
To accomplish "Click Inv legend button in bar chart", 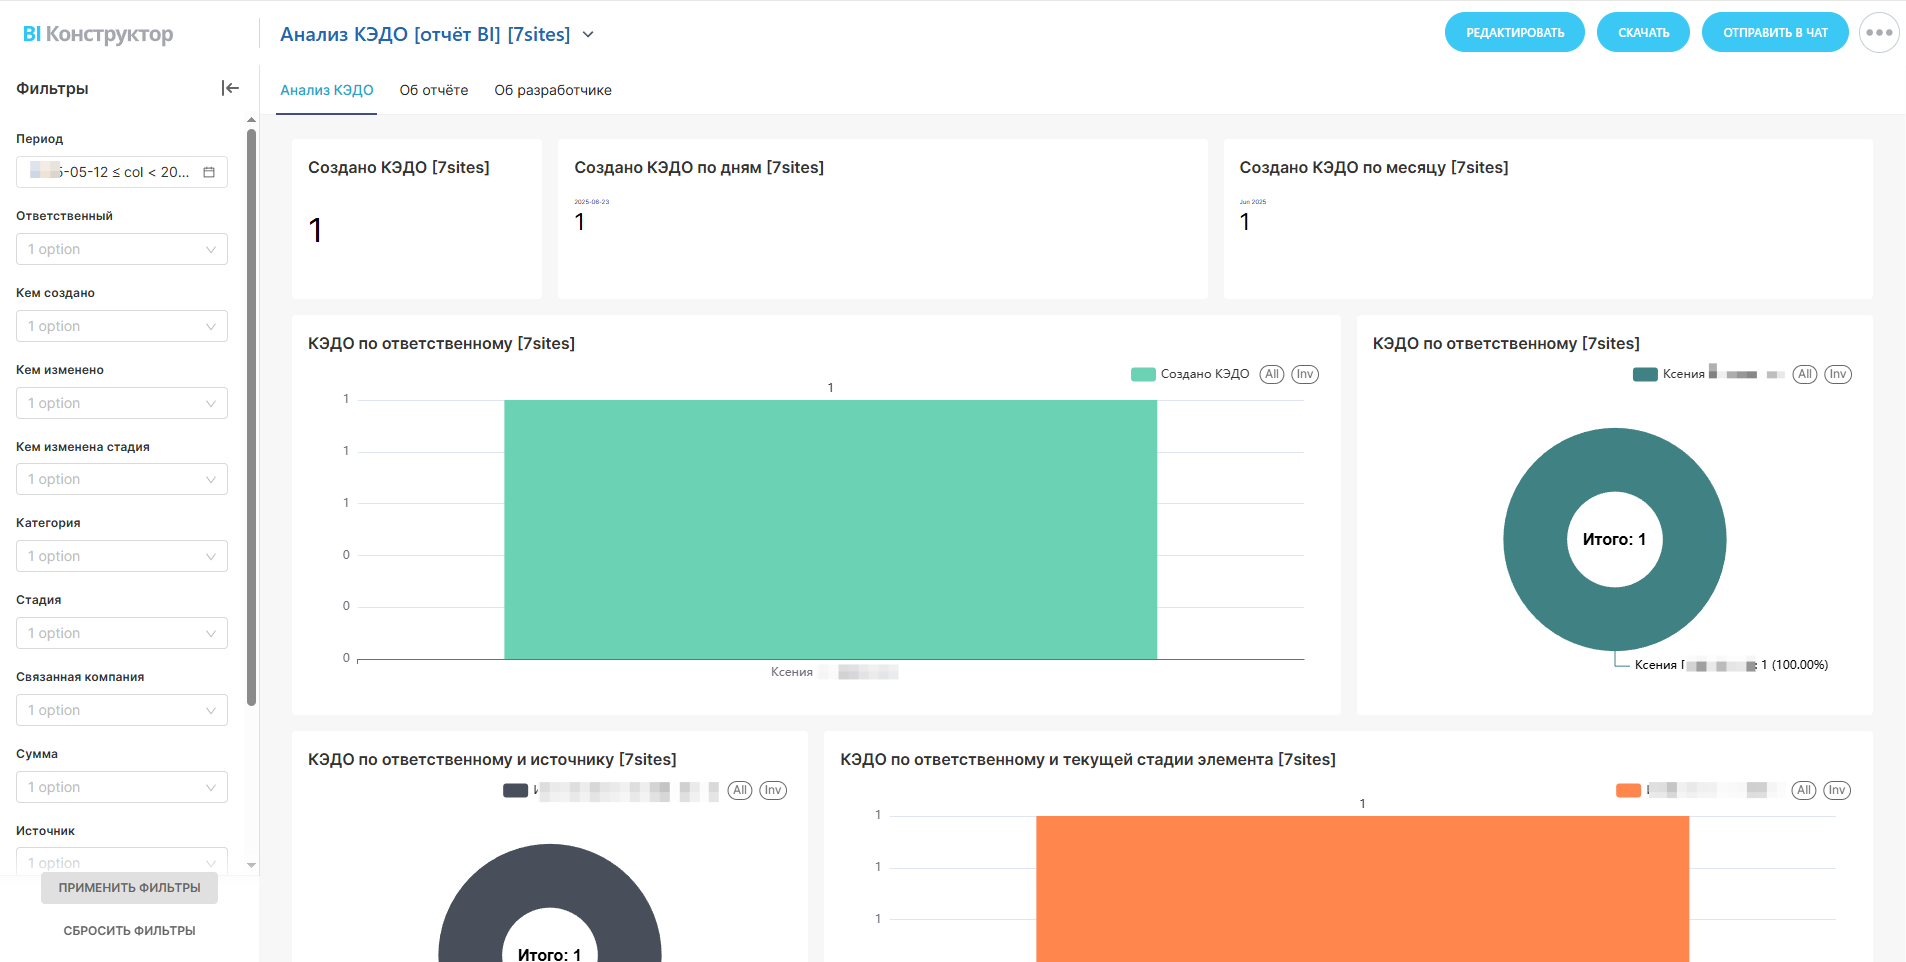I will pos(1304,374).
